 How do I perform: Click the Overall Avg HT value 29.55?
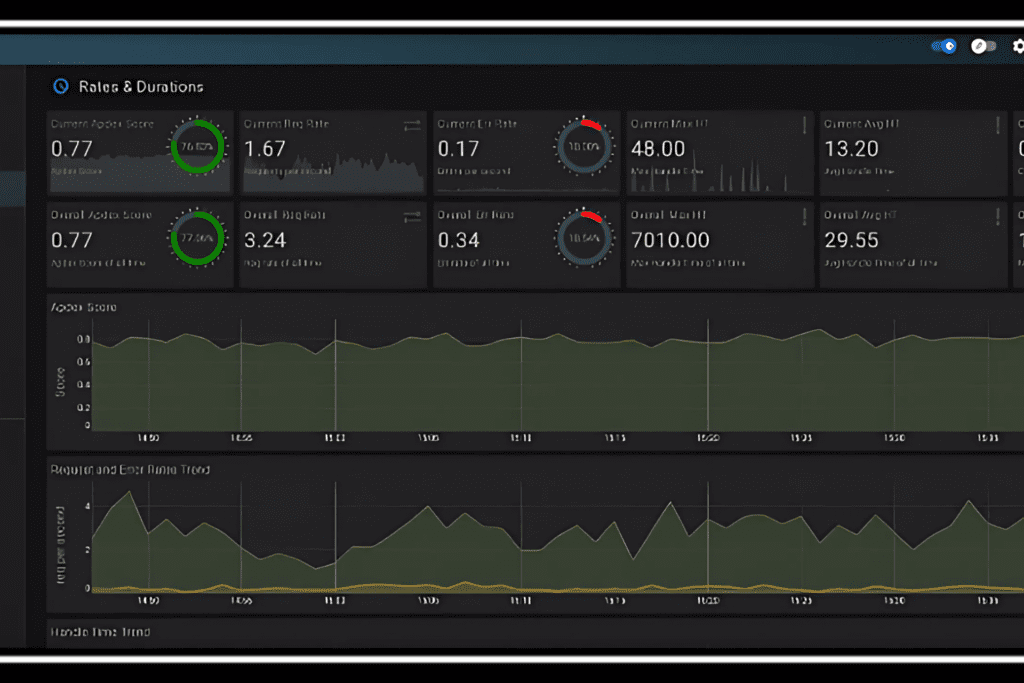[851, 240]
